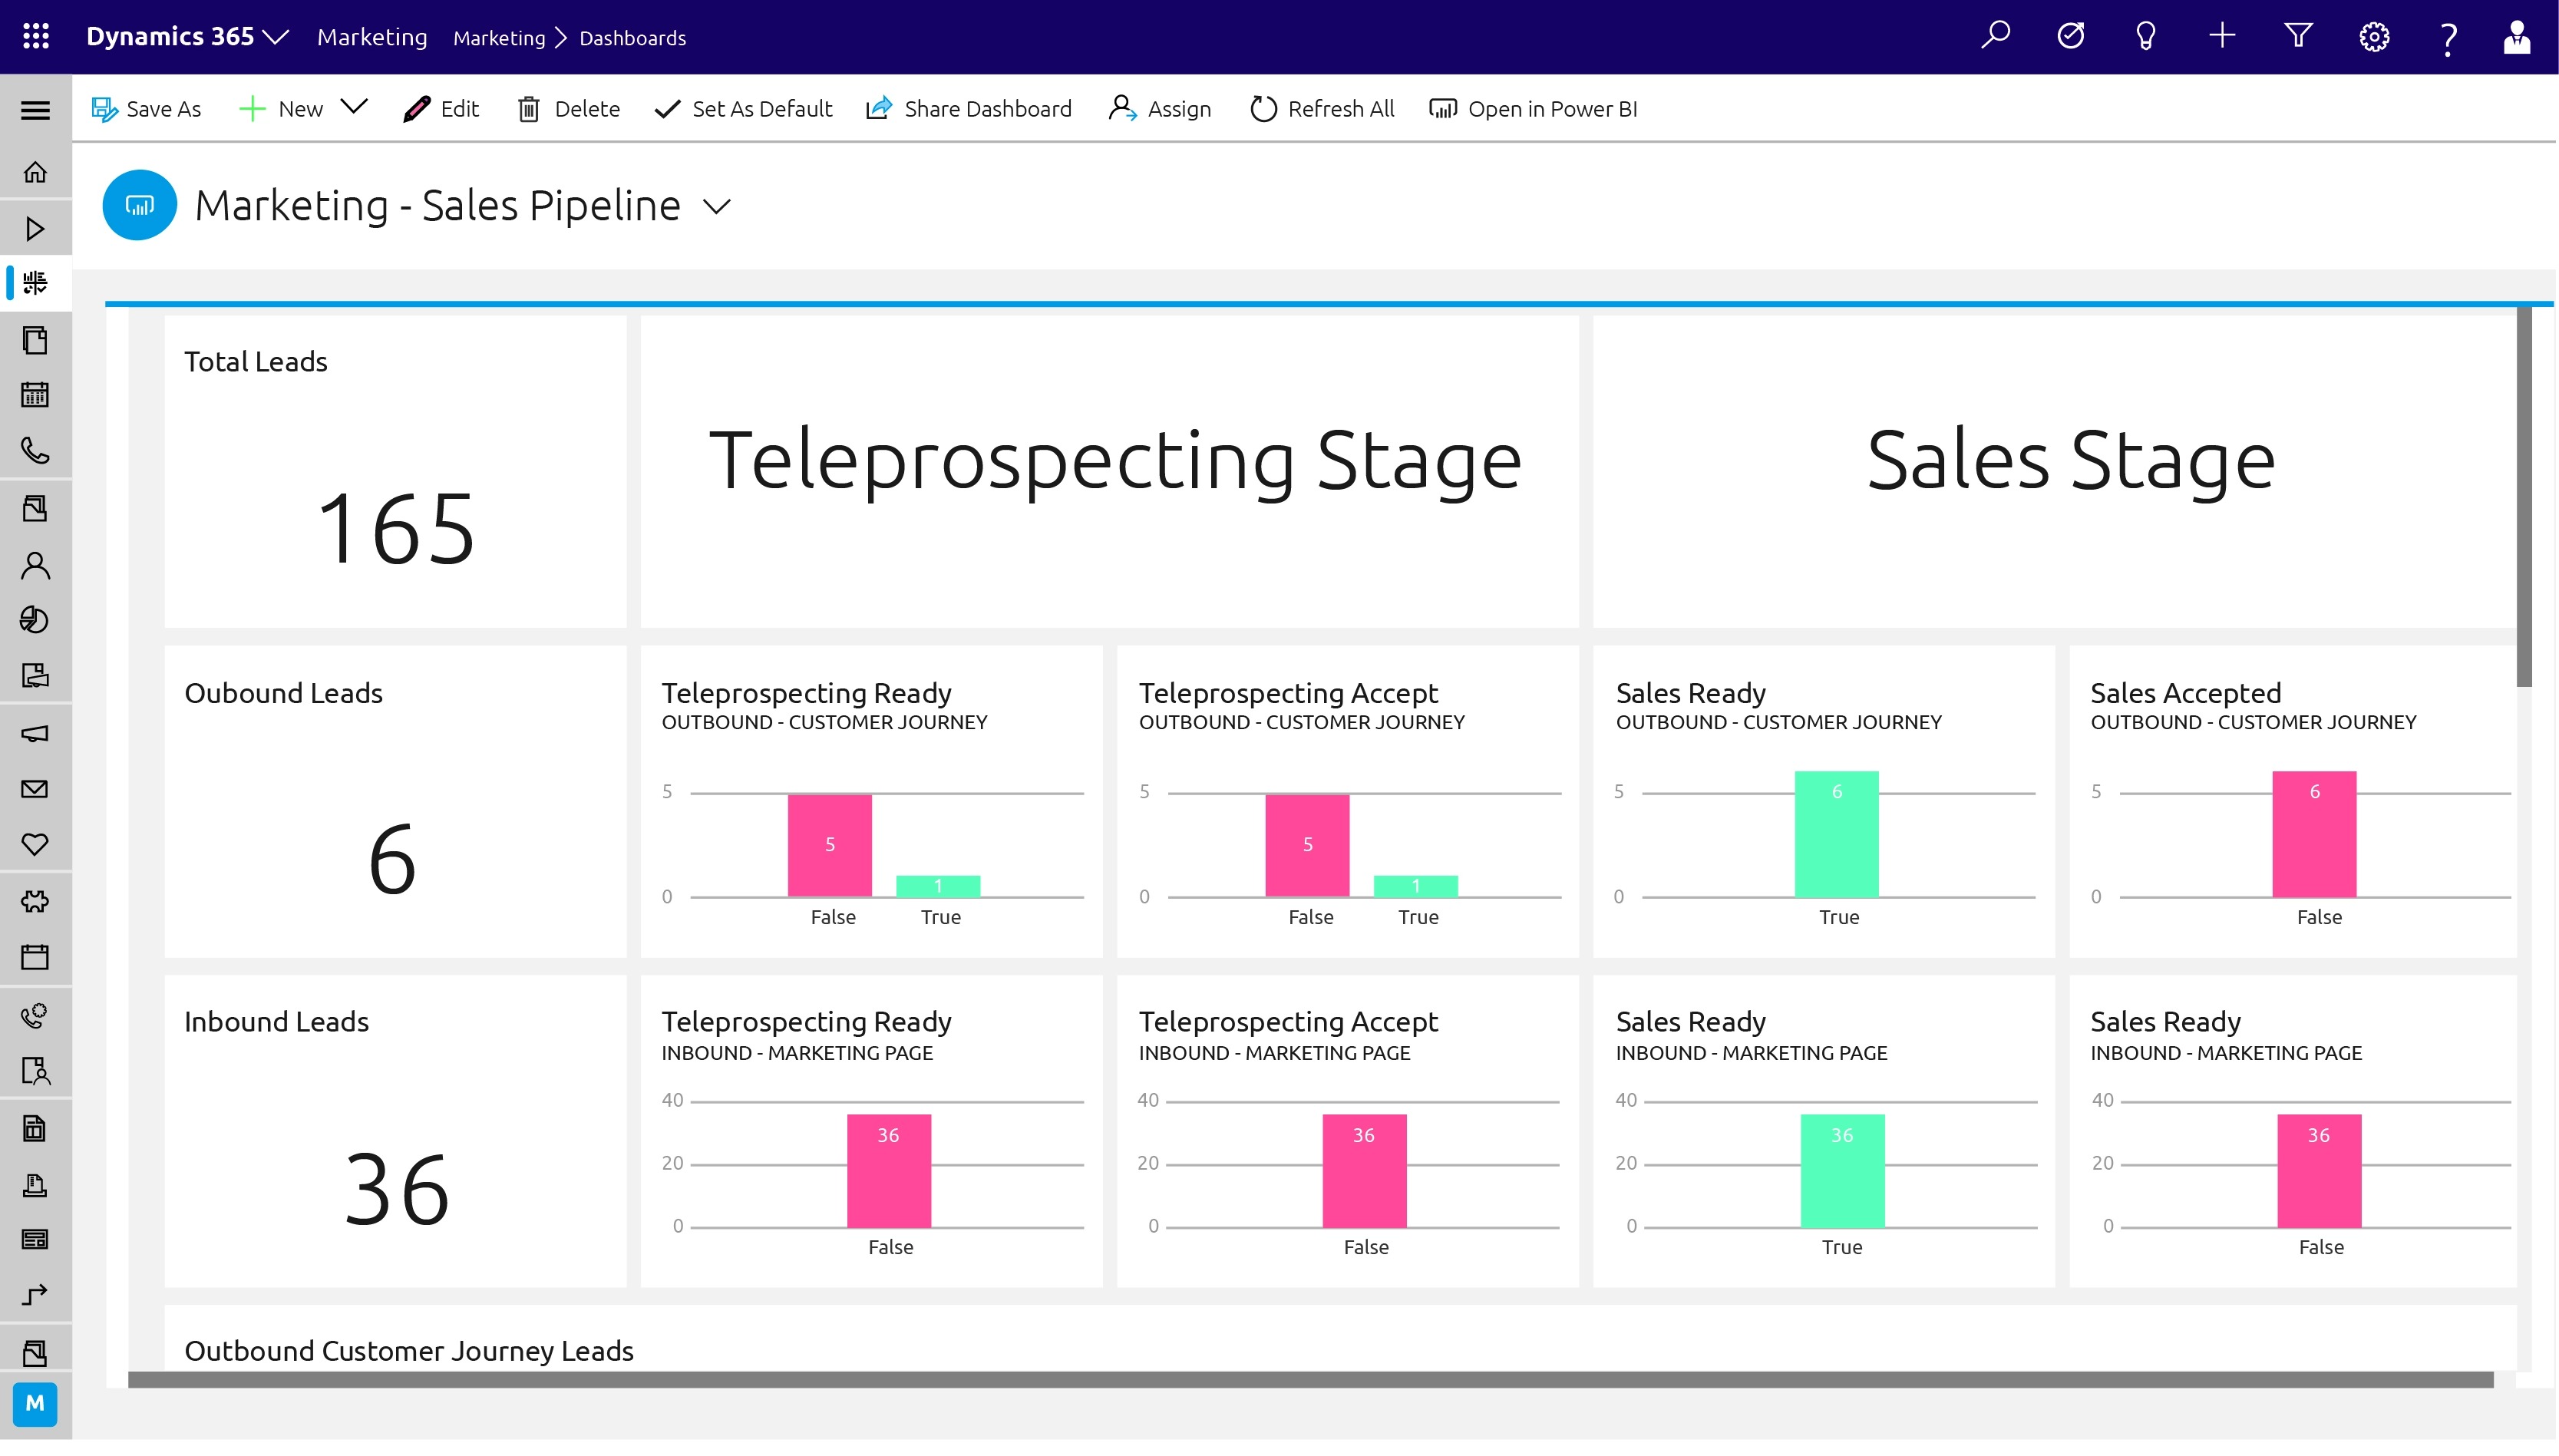Open the advanced find filter icon
The height and width of the screenshot is (1456, 2559).
pyautogui.click(x=2298, y=37)
